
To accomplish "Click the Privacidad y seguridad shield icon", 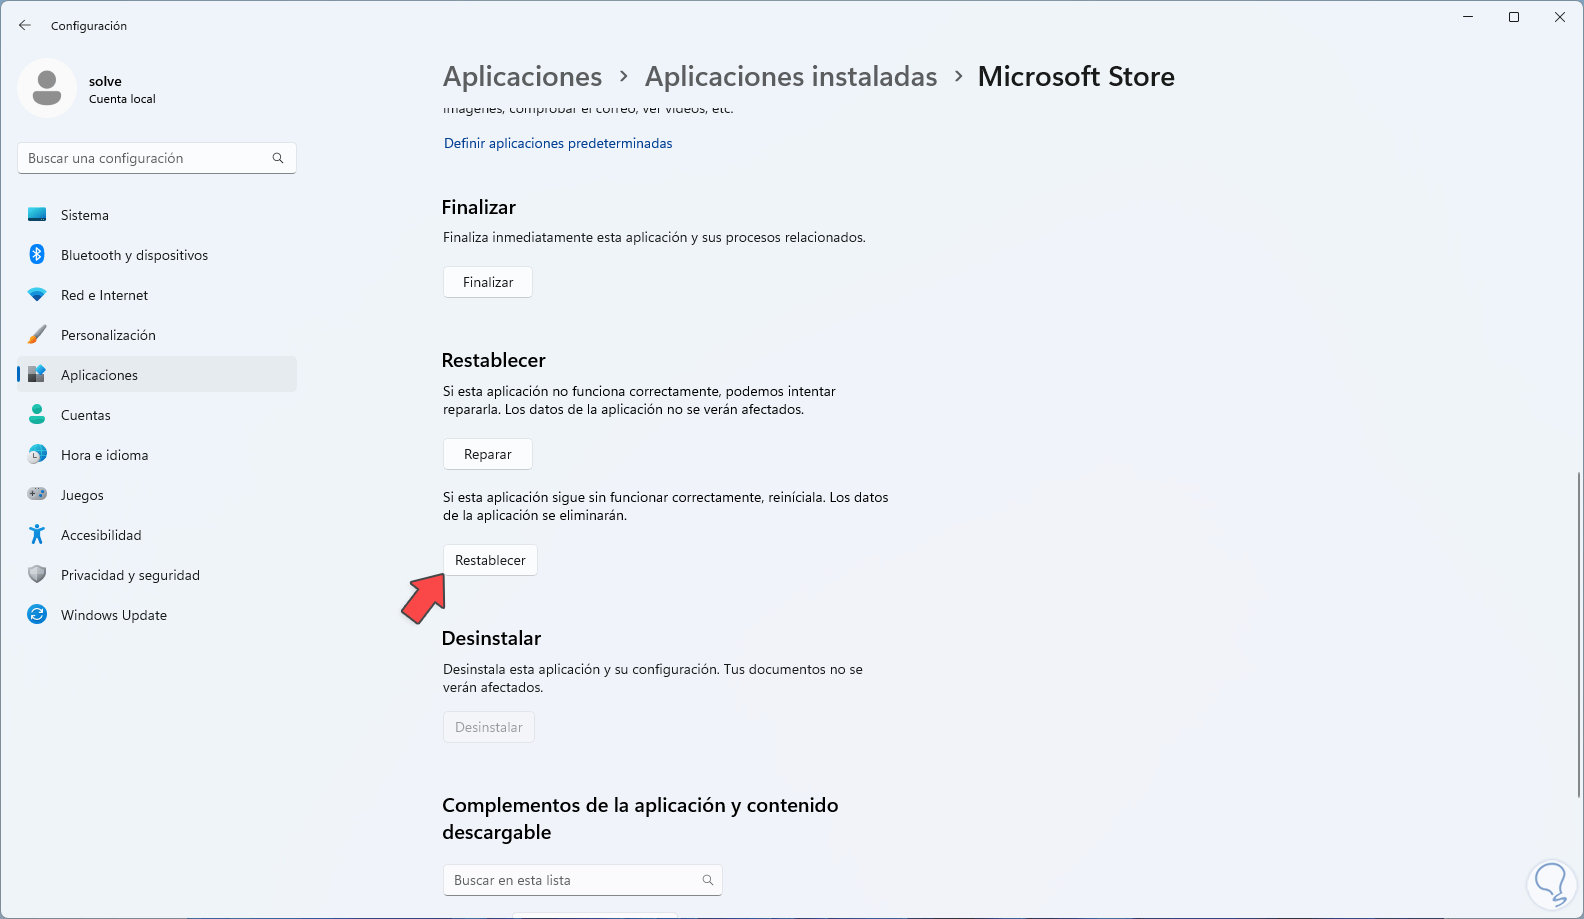I will coord(37,575).
